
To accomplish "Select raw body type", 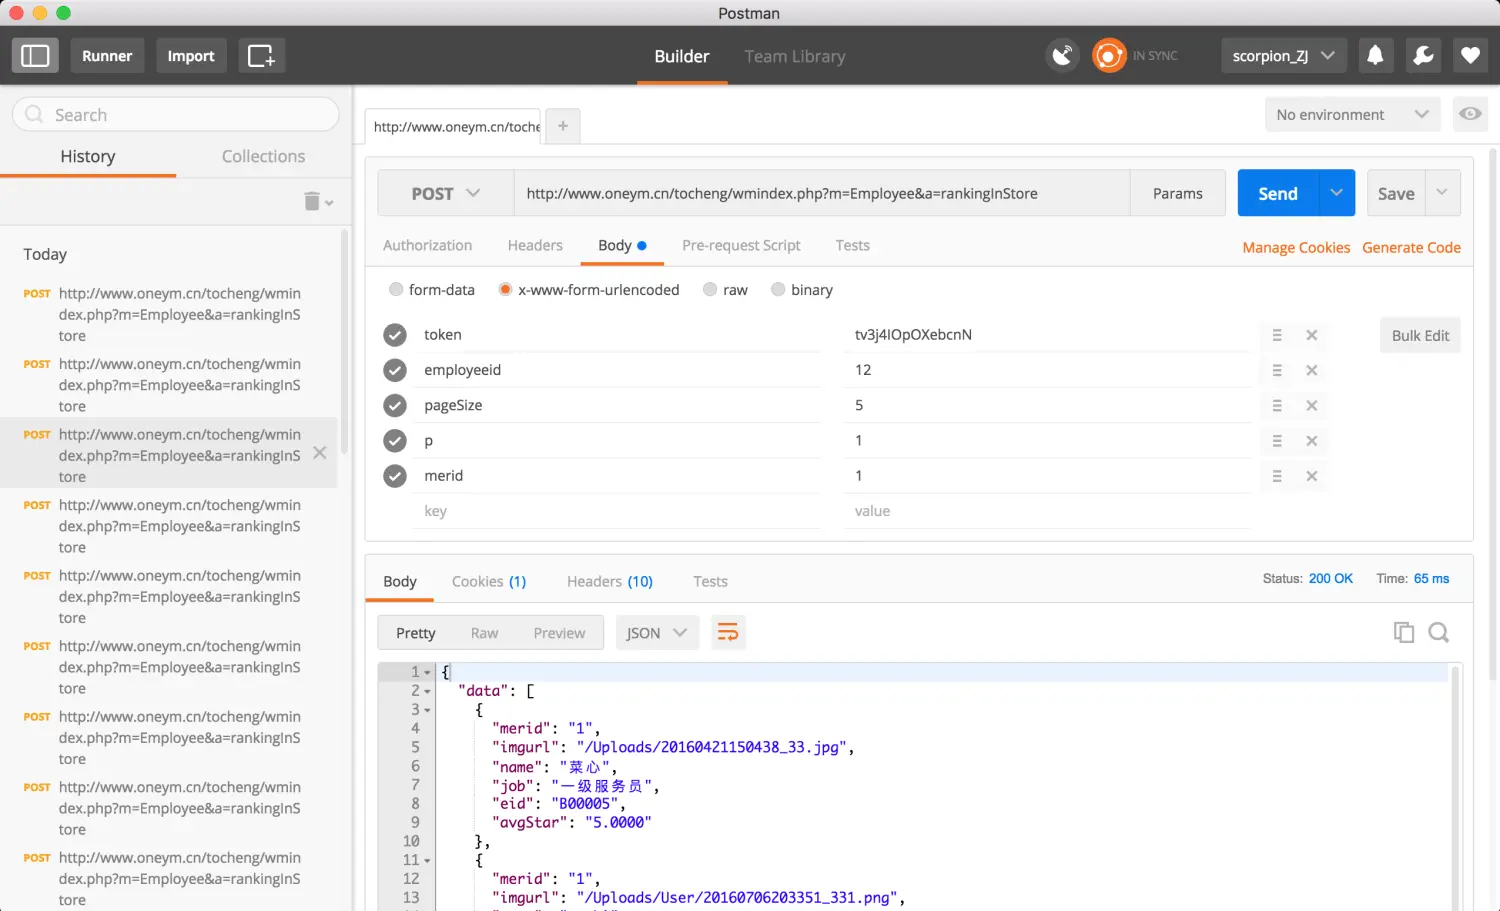I will [710, 289].
